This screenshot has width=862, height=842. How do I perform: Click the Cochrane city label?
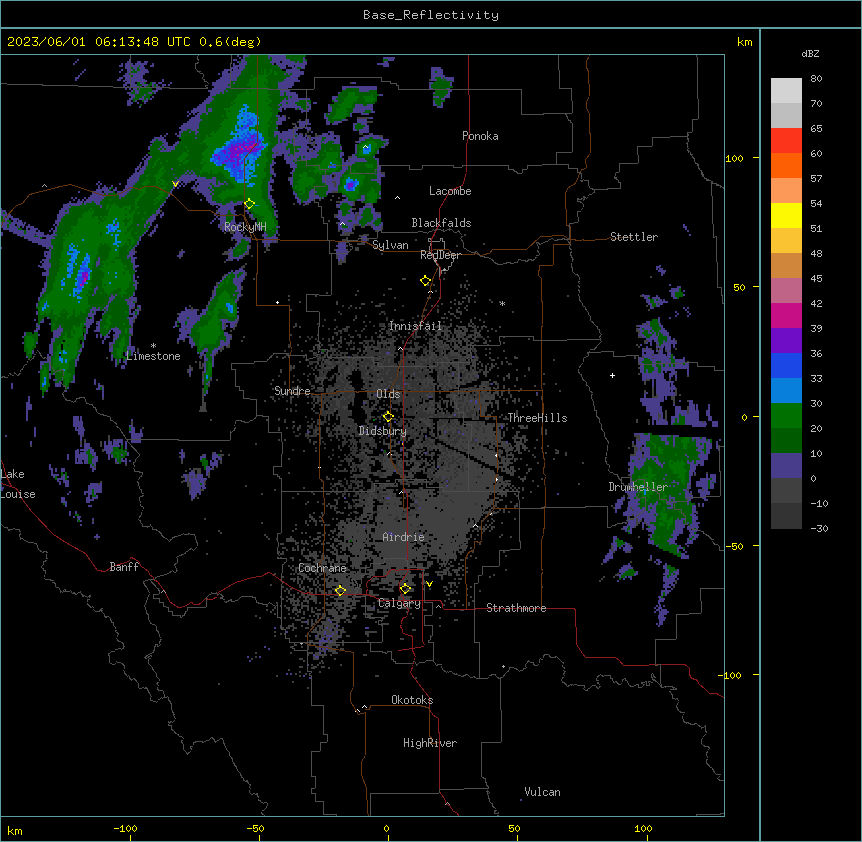coord(322,568)
